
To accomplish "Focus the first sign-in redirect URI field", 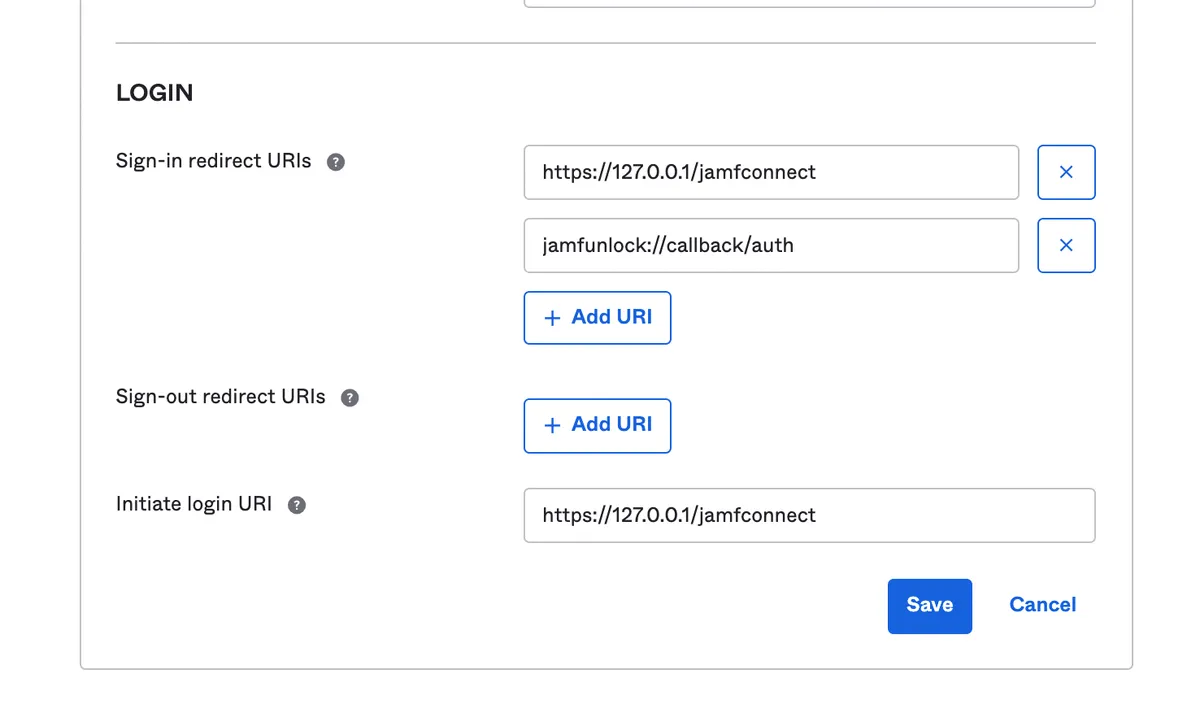I will tap(770, 172).
